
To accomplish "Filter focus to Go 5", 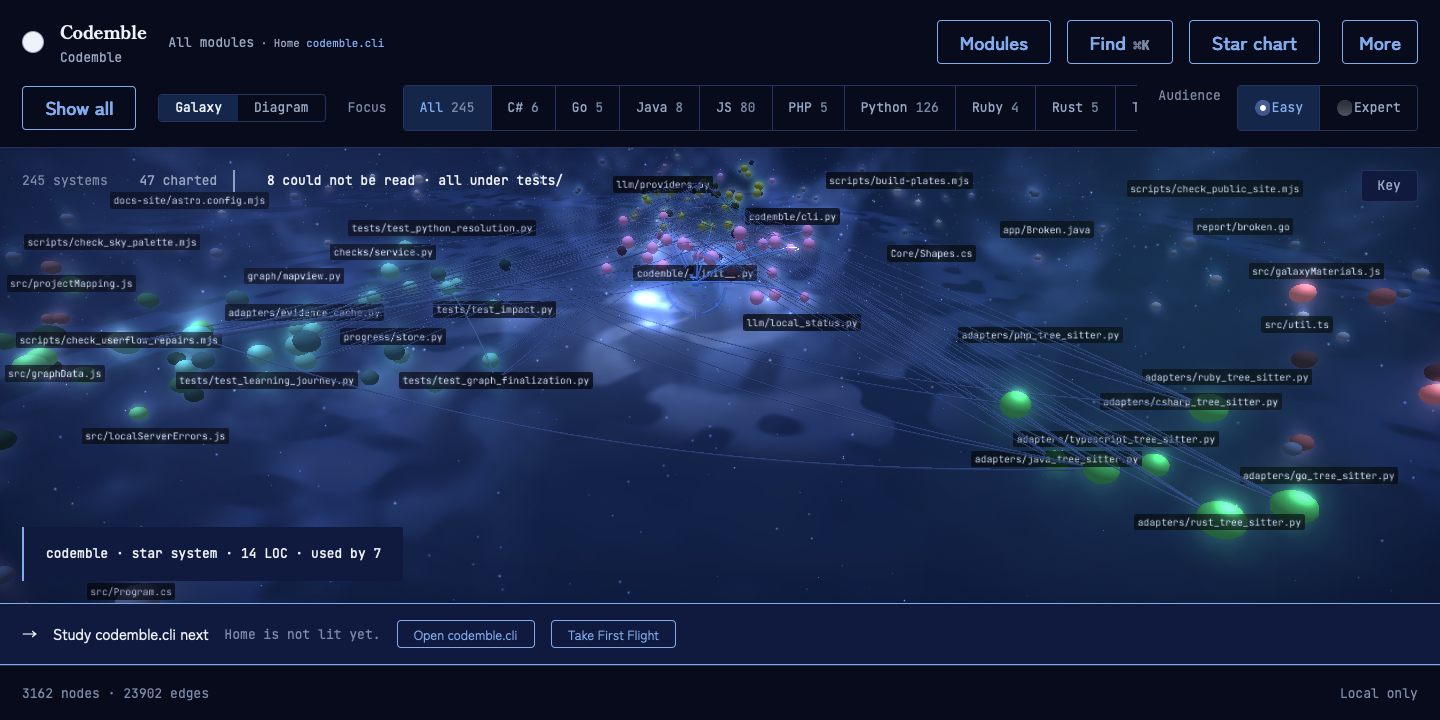I will [x=587, y=108].
